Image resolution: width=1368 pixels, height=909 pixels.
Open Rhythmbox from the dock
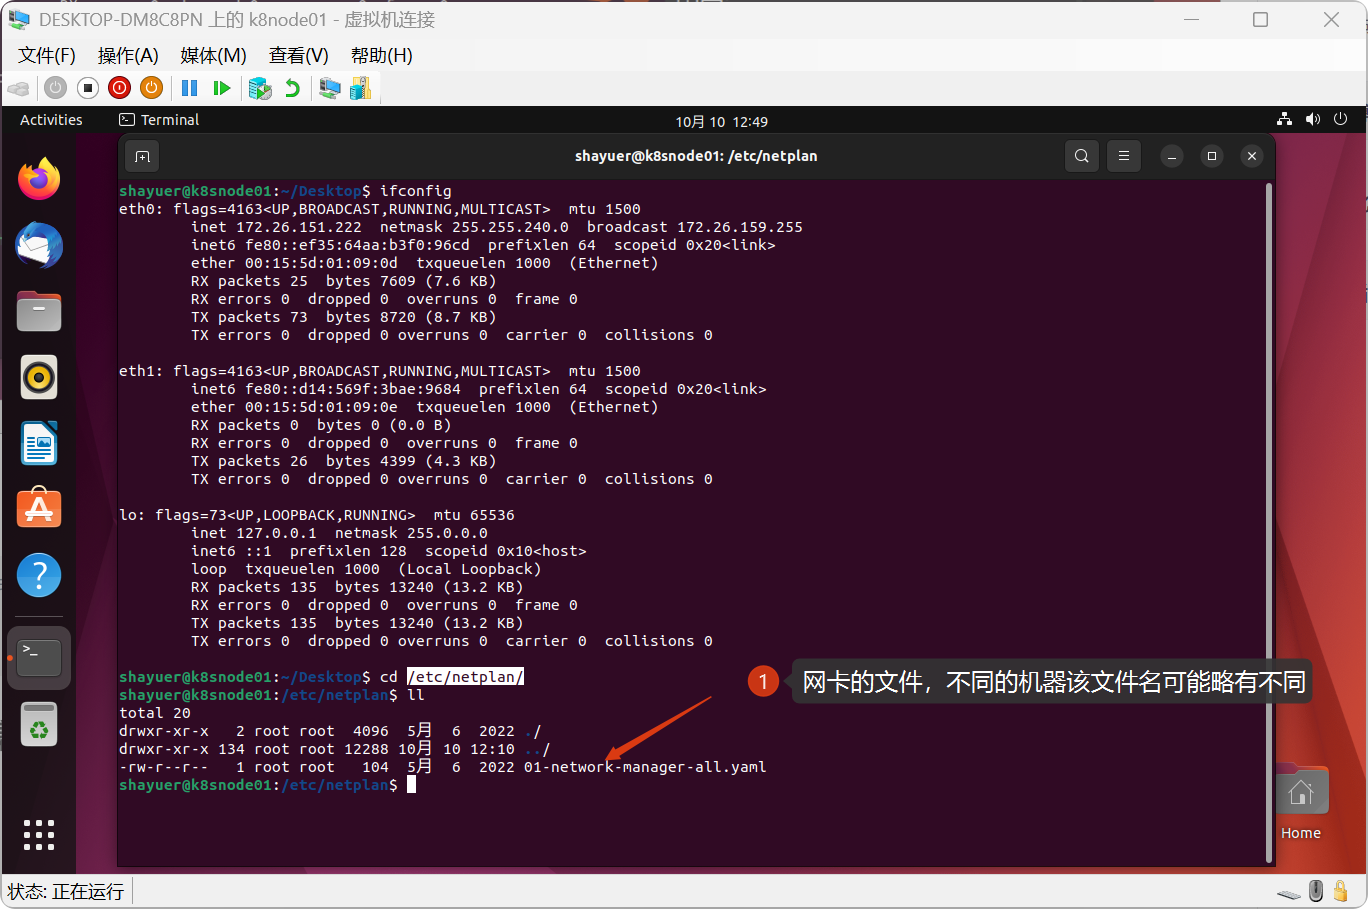(x=39, y=377)
